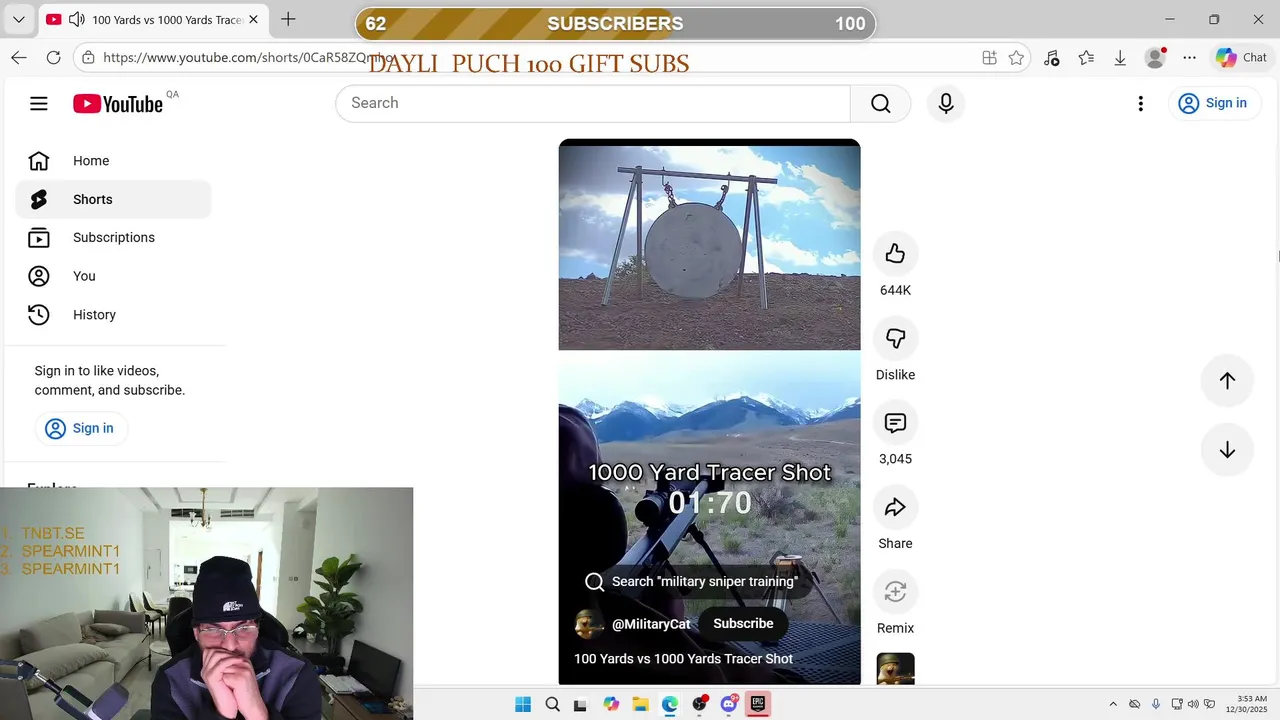
Task: Go to the previous short with up arrow
Action: (x=1227, y=380)
